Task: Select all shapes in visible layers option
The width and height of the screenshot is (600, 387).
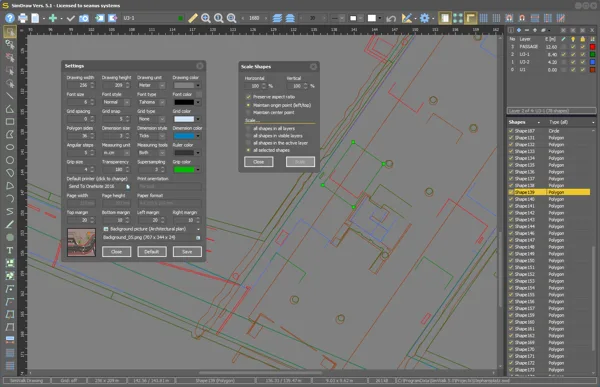Action: [x=248, y=136]
